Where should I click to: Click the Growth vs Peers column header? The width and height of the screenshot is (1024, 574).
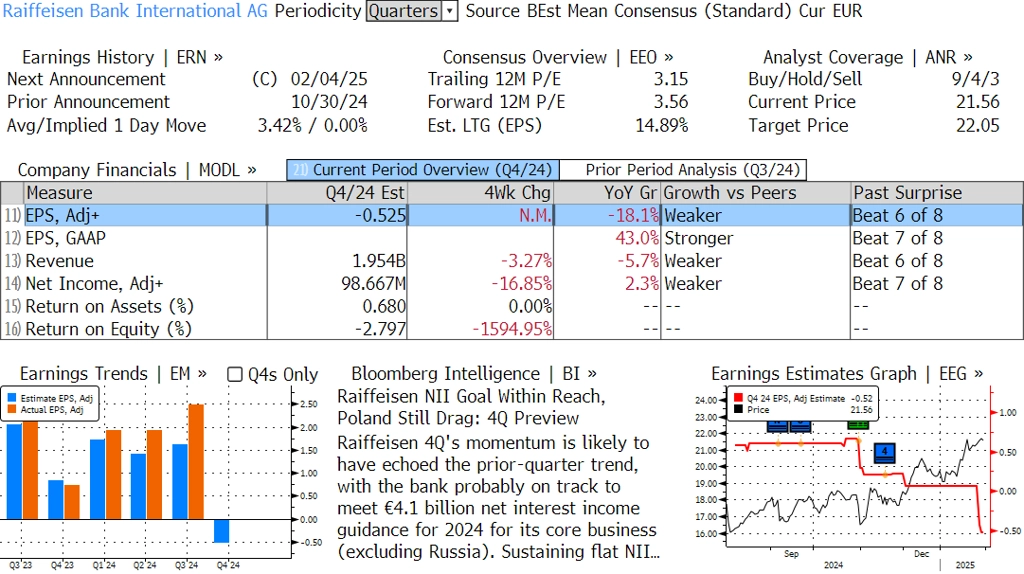tap(756, 193)
